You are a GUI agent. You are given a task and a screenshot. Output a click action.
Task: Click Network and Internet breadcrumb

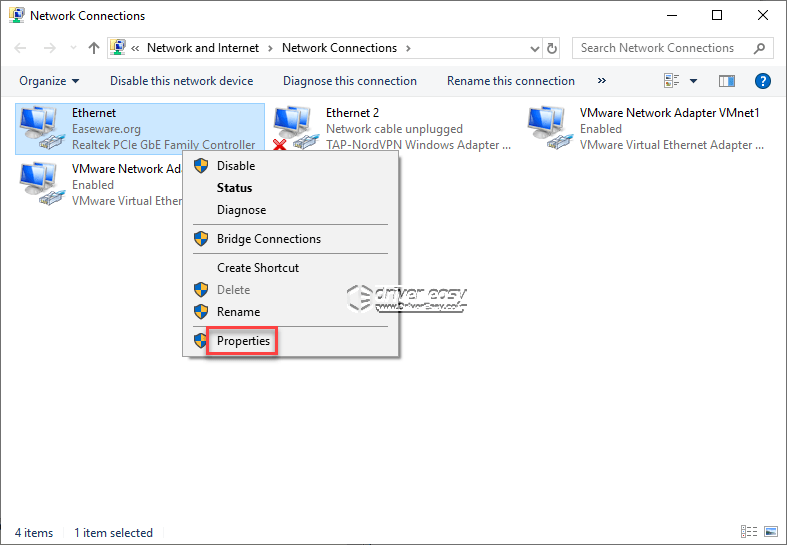pyautogui.click(x=203, y=48)
